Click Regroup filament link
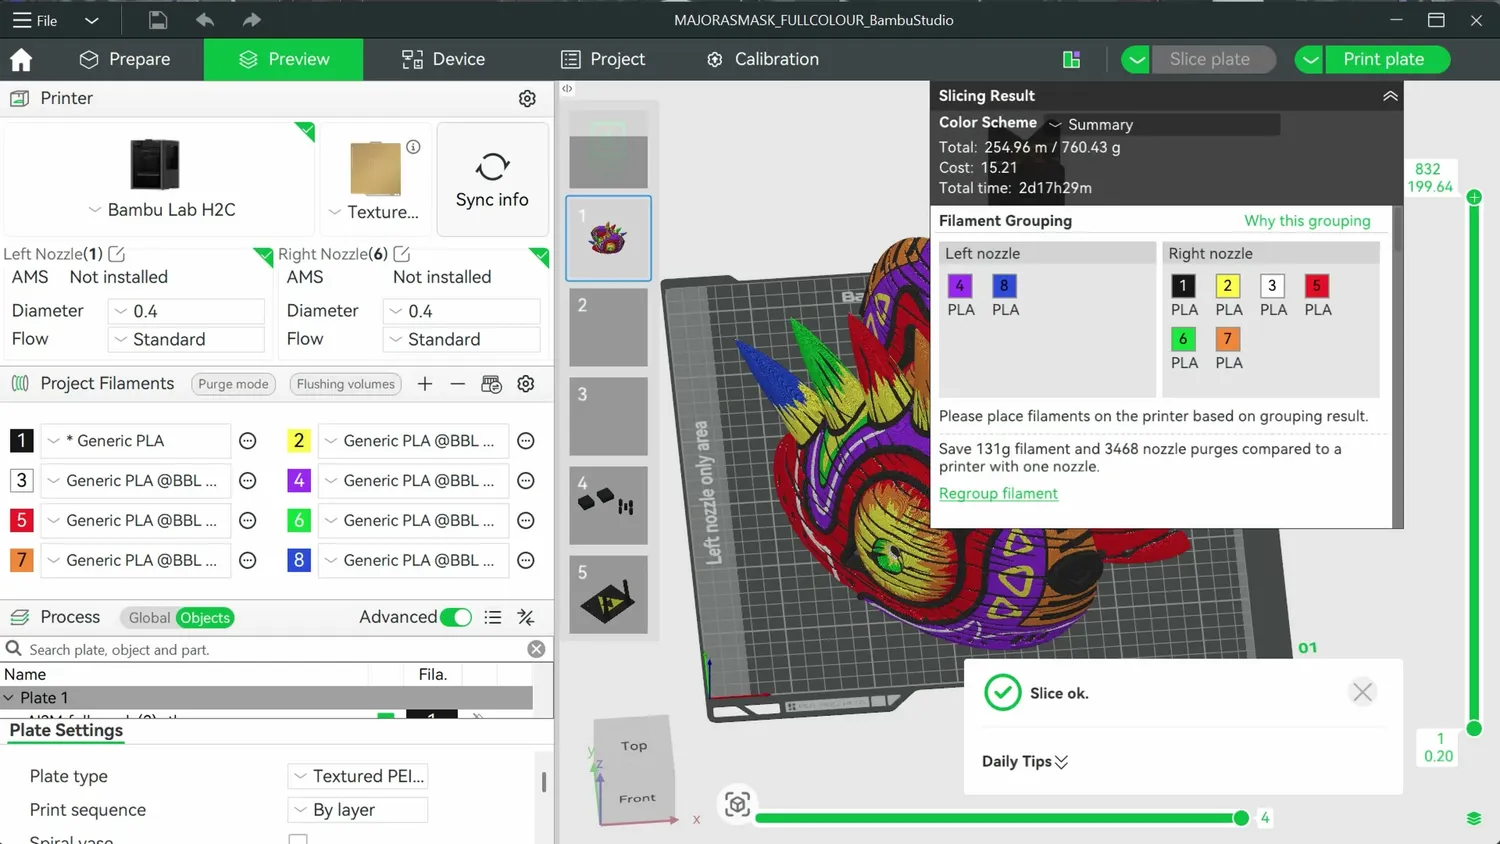Viewport: 1500px width, 844px height. coord(998,493)
